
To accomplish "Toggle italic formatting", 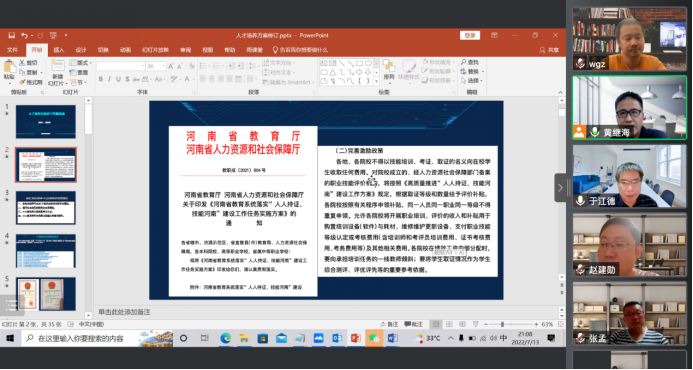I will click(109, 79).
